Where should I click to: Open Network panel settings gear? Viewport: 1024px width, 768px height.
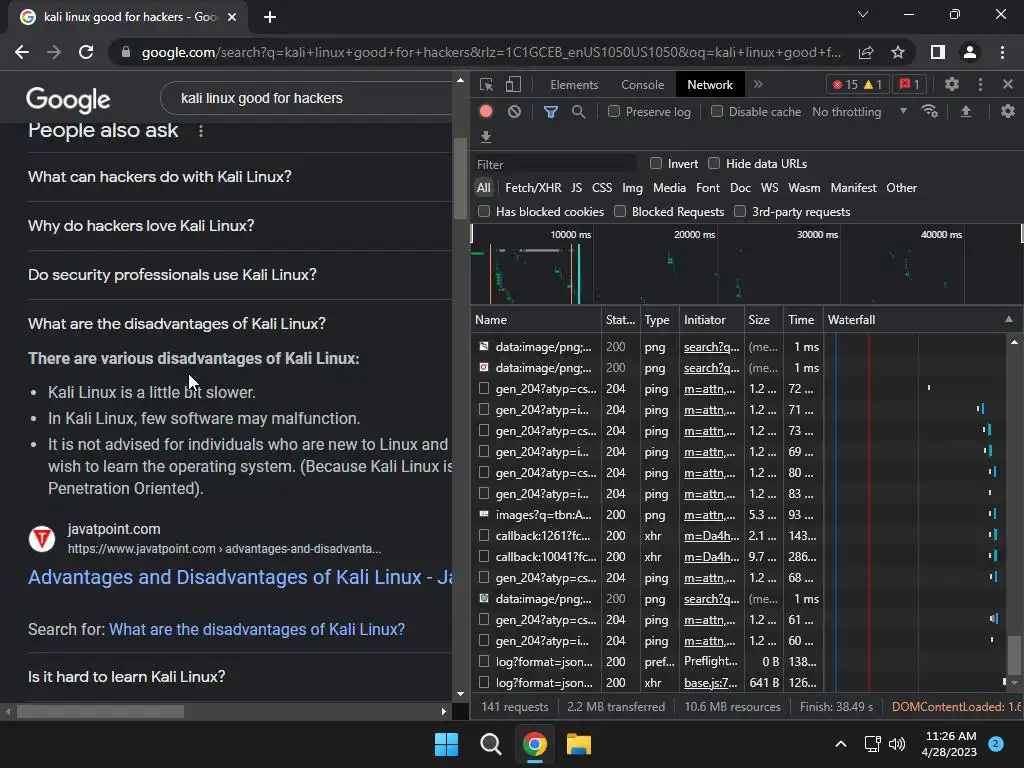(1008, 111)
